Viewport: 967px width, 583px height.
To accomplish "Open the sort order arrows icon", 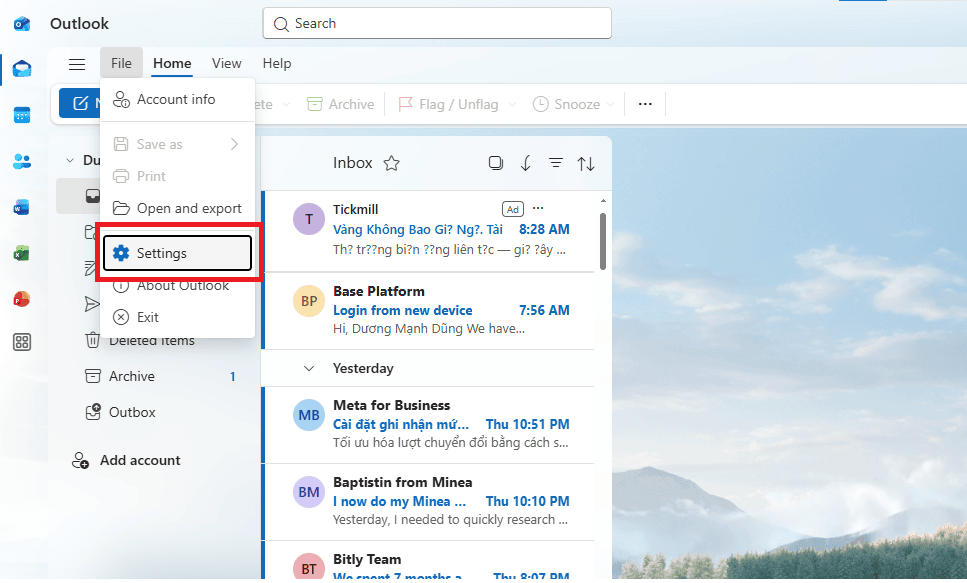I will tap(586, 163).
